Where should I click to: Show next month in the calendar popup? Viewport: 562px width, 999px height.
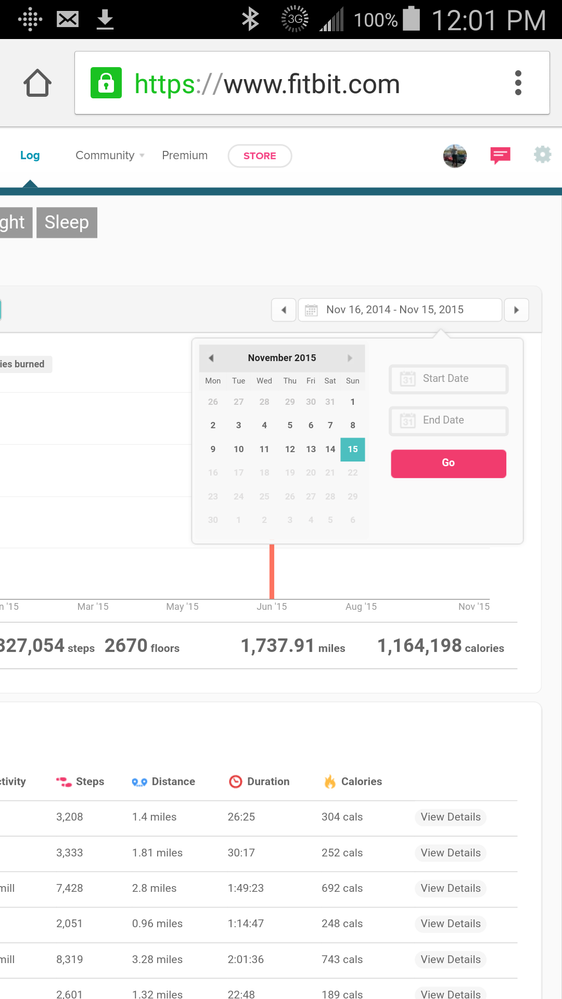point(350,358)
